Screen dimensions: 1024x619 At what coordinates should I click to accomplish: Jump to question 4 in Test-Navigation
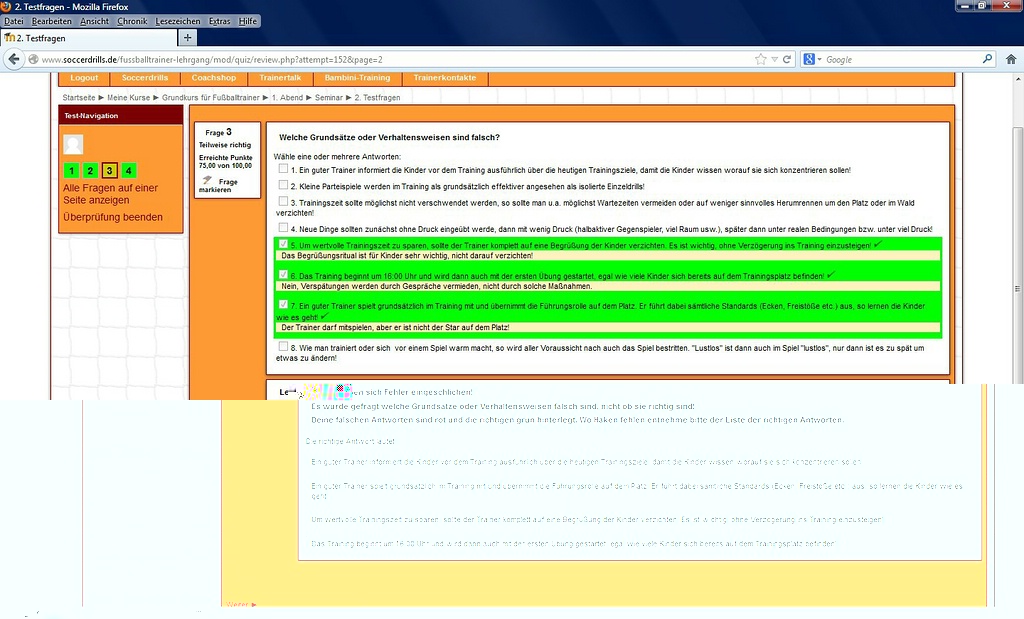point(128,171)
